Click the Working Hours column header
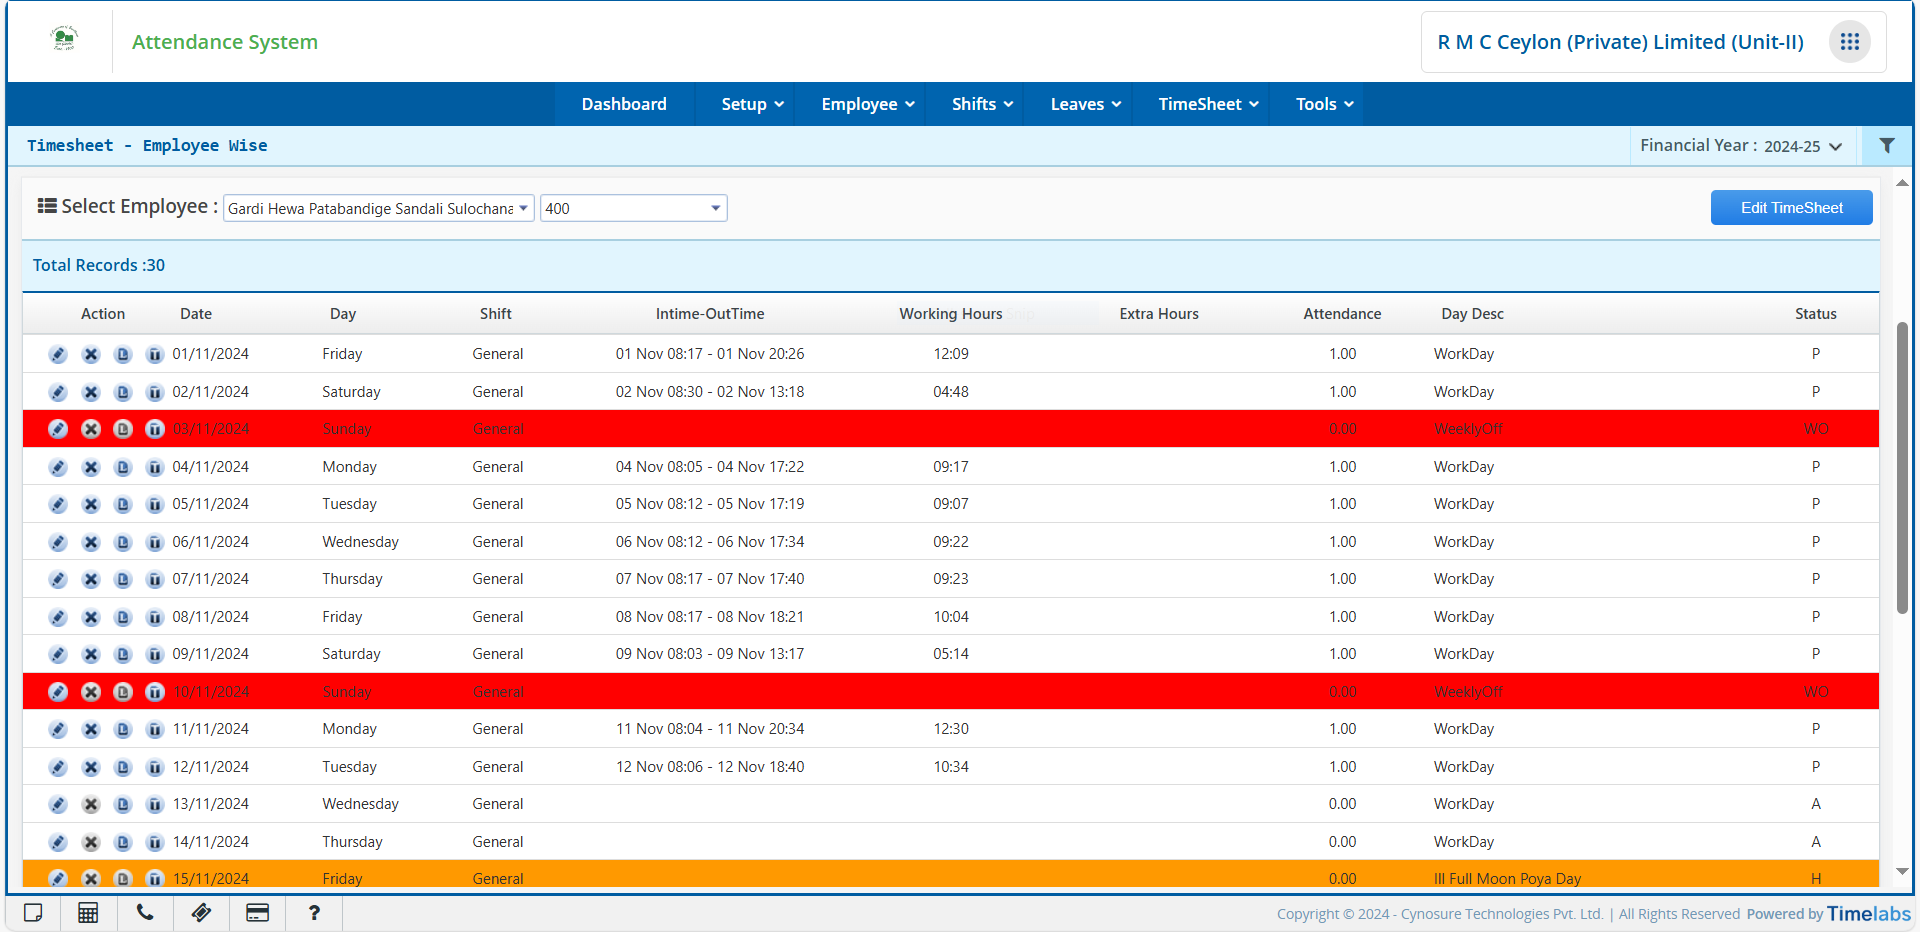Screen dimensions: 1920x932 [950, 314]
